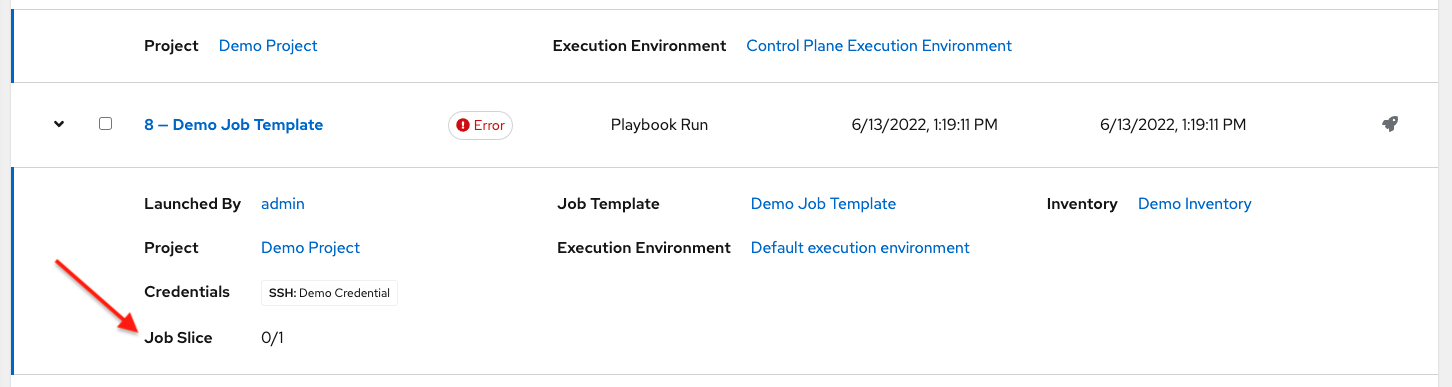Open Demo Job Template under Job Template field
This screenshot has height=387, width=1452.
click(823, 203)
